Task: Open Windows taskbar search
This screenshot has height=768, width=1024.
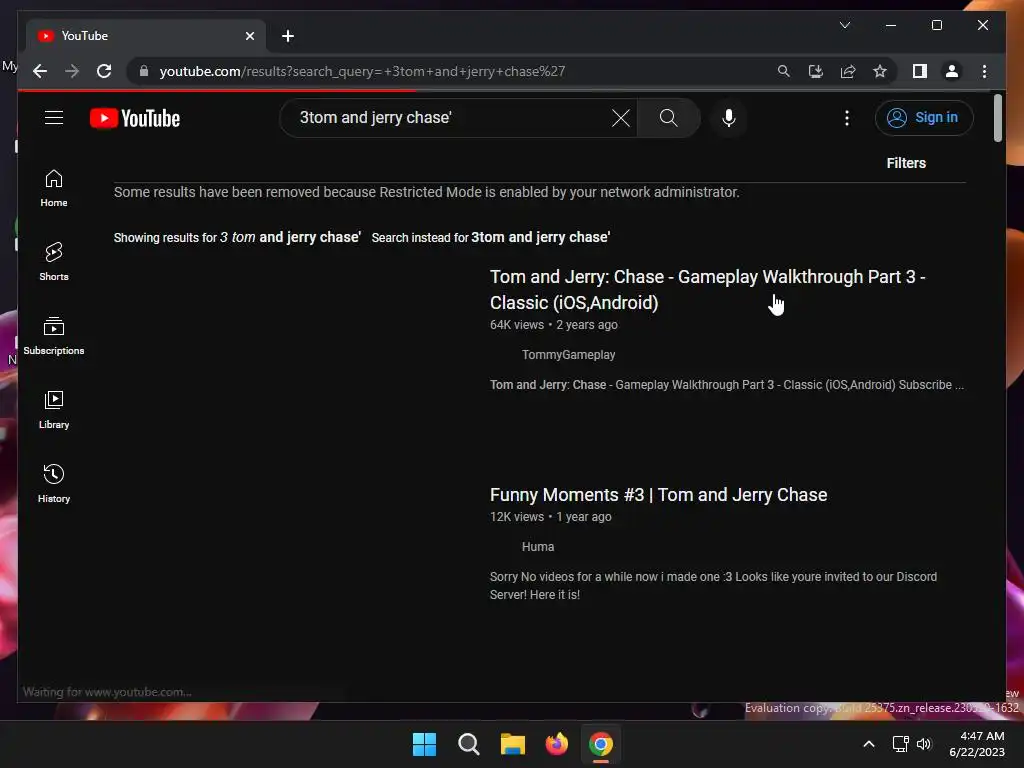Action: coord(468,744)
